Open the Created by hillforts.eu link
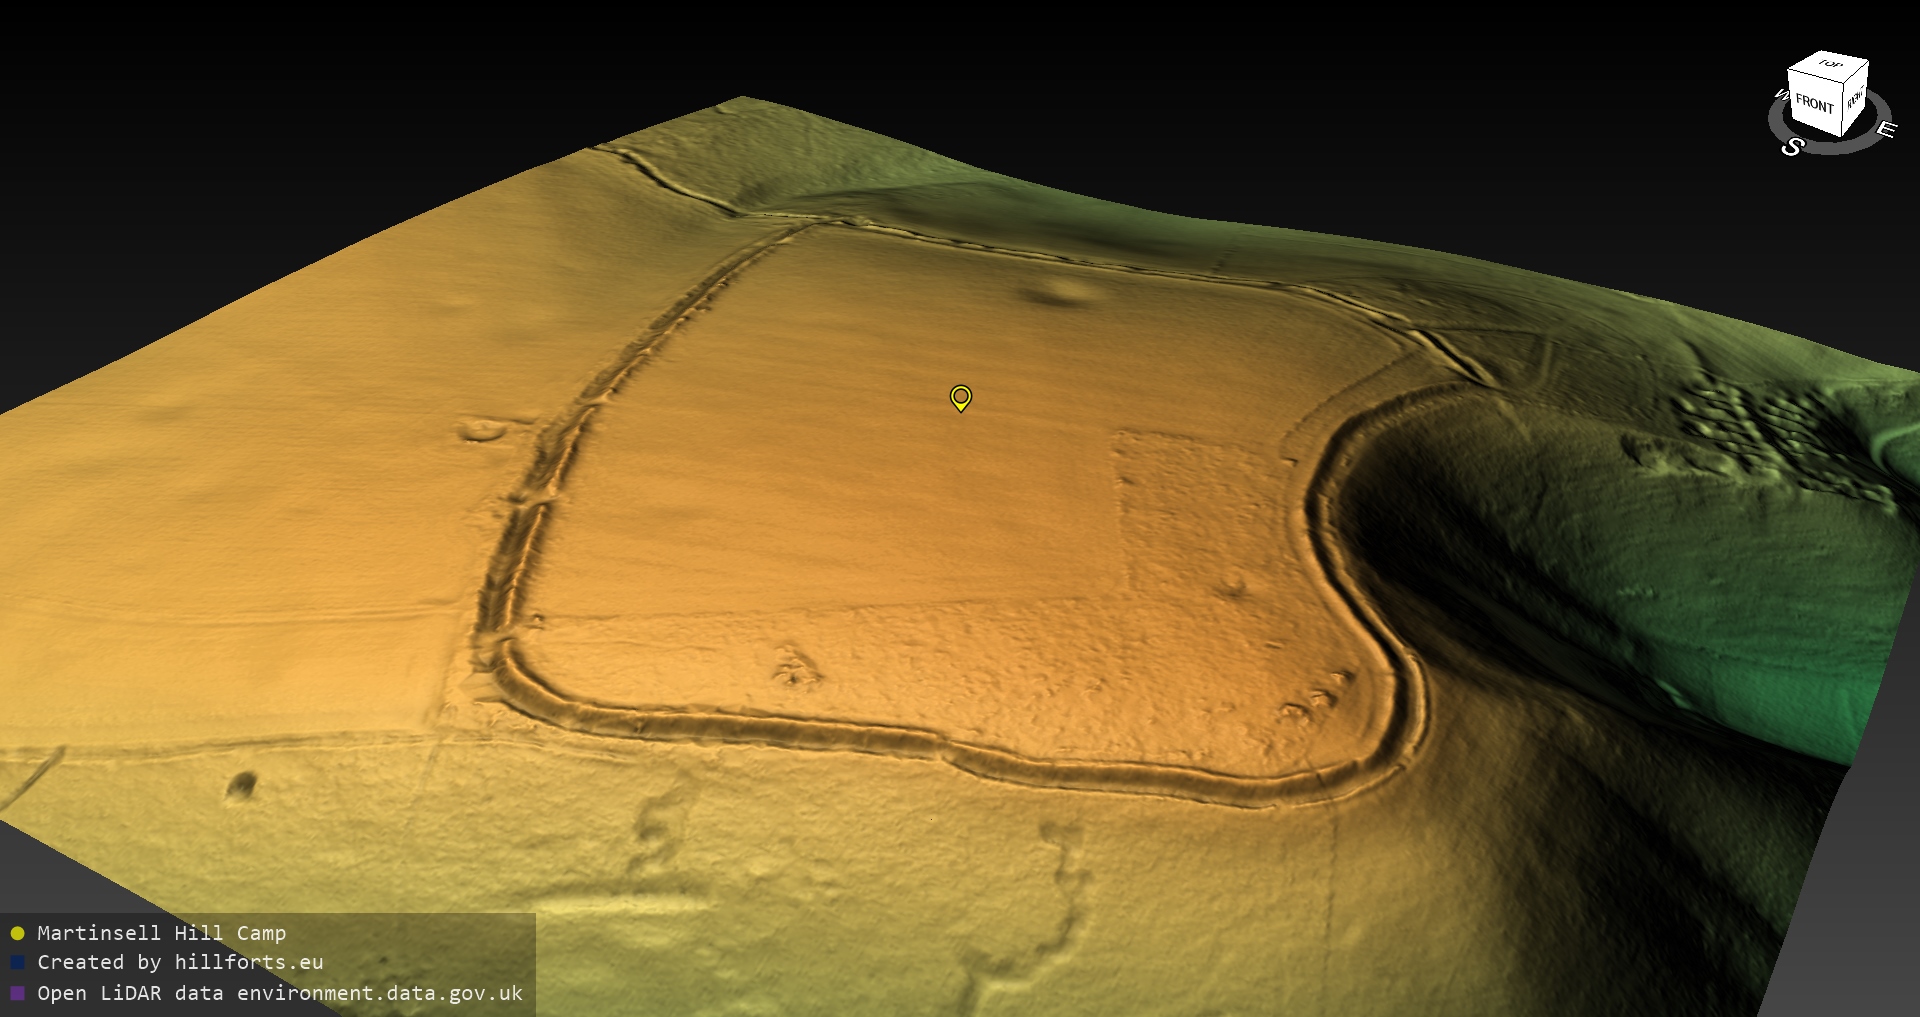The height and width of the screenshot is (1017, 1920). tap(180, 962)
